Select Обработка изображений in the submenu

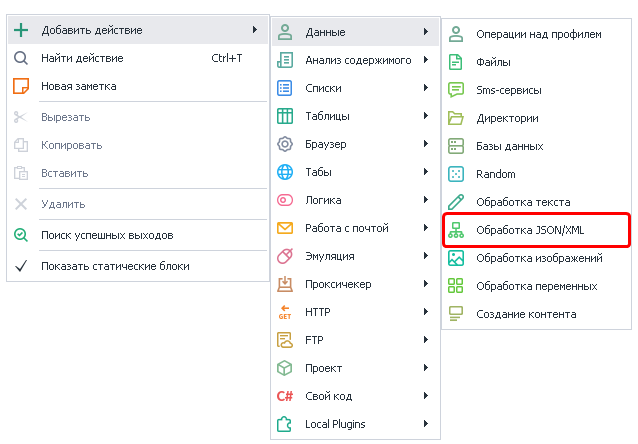[x=539, y=258]
